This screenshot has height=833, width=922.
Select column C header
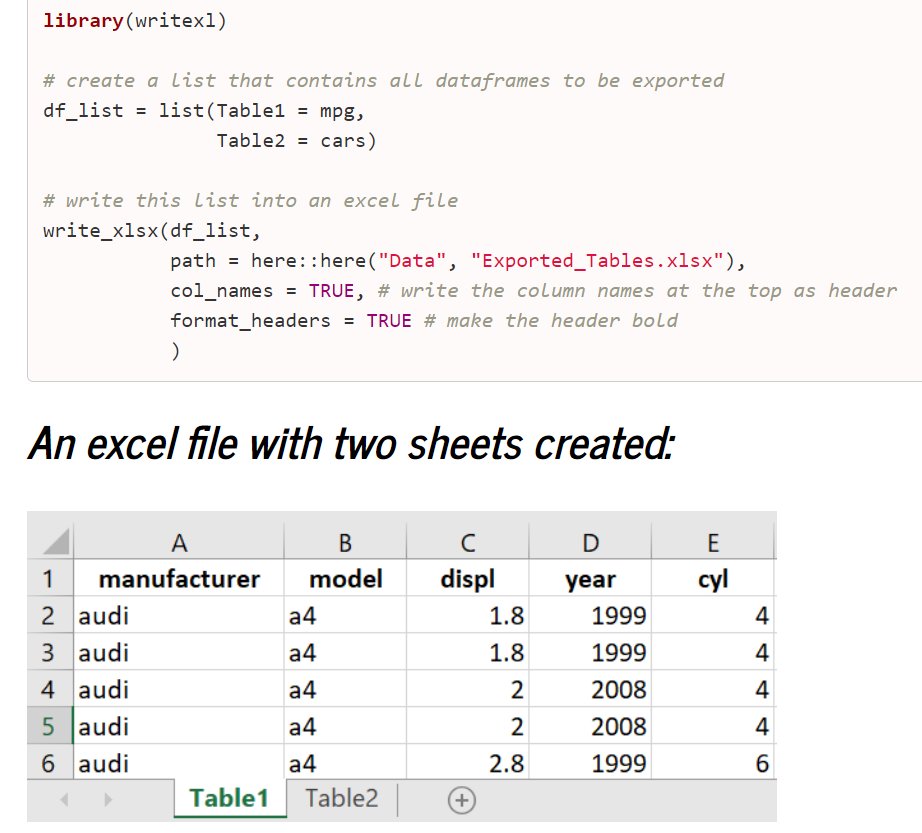pos(467,542)
